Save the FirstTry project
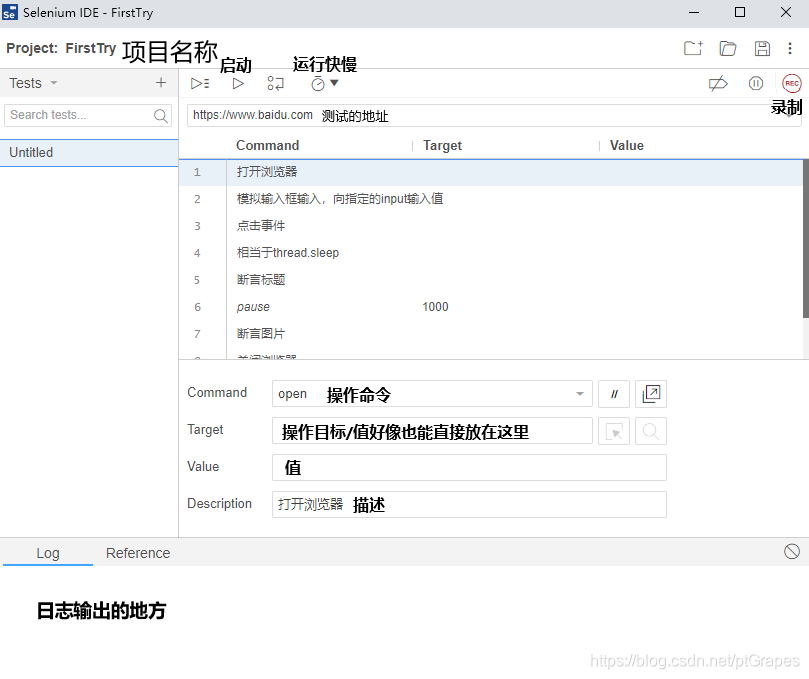809x679 pixels. 761,48
